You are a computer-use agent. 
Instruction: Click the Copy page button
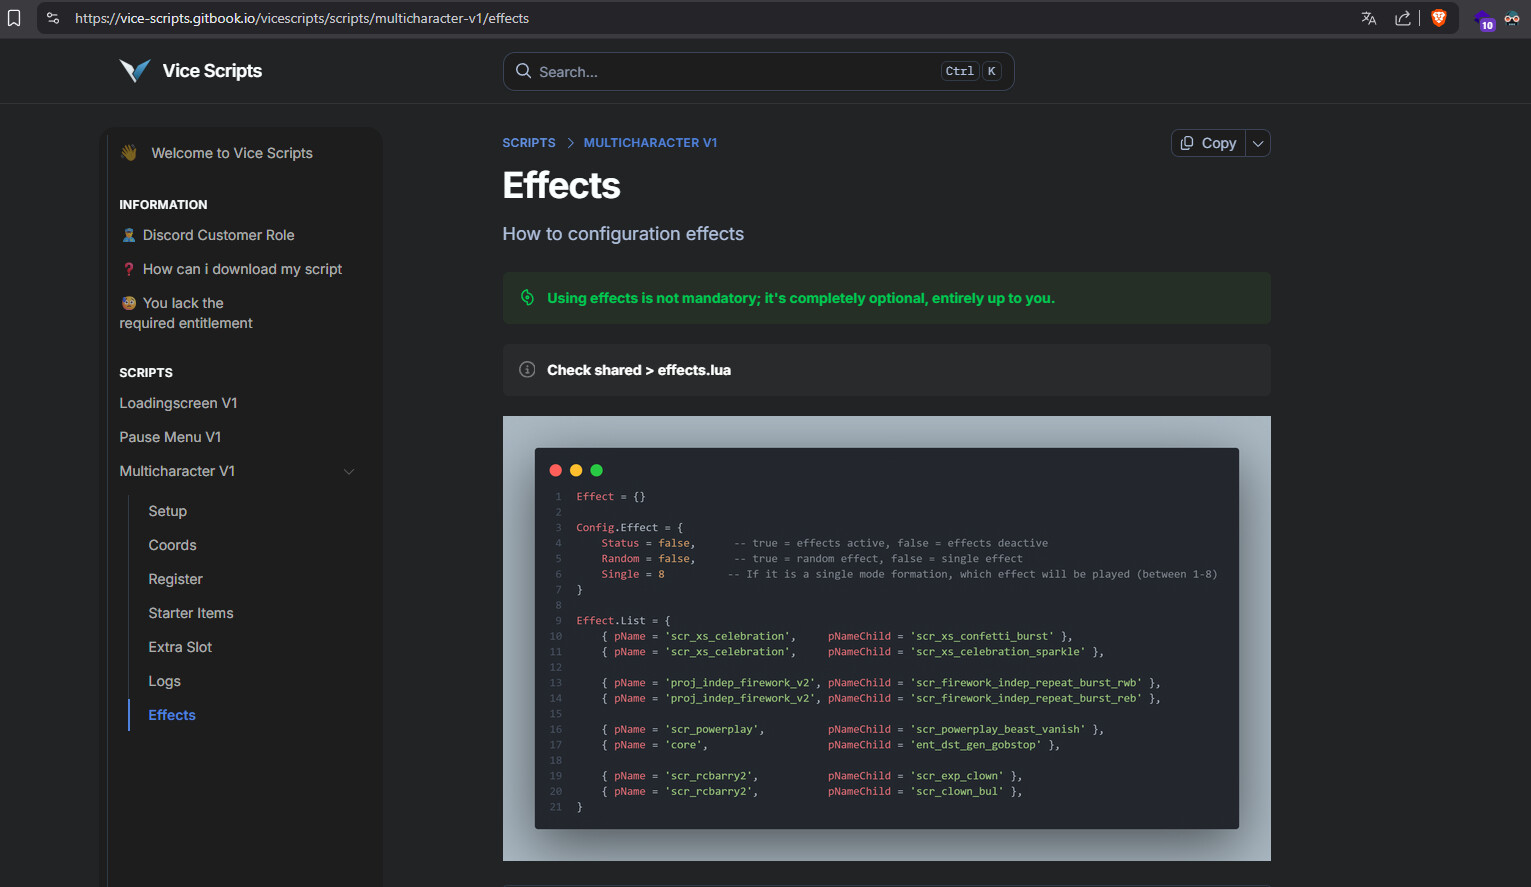coord(1208,143)
